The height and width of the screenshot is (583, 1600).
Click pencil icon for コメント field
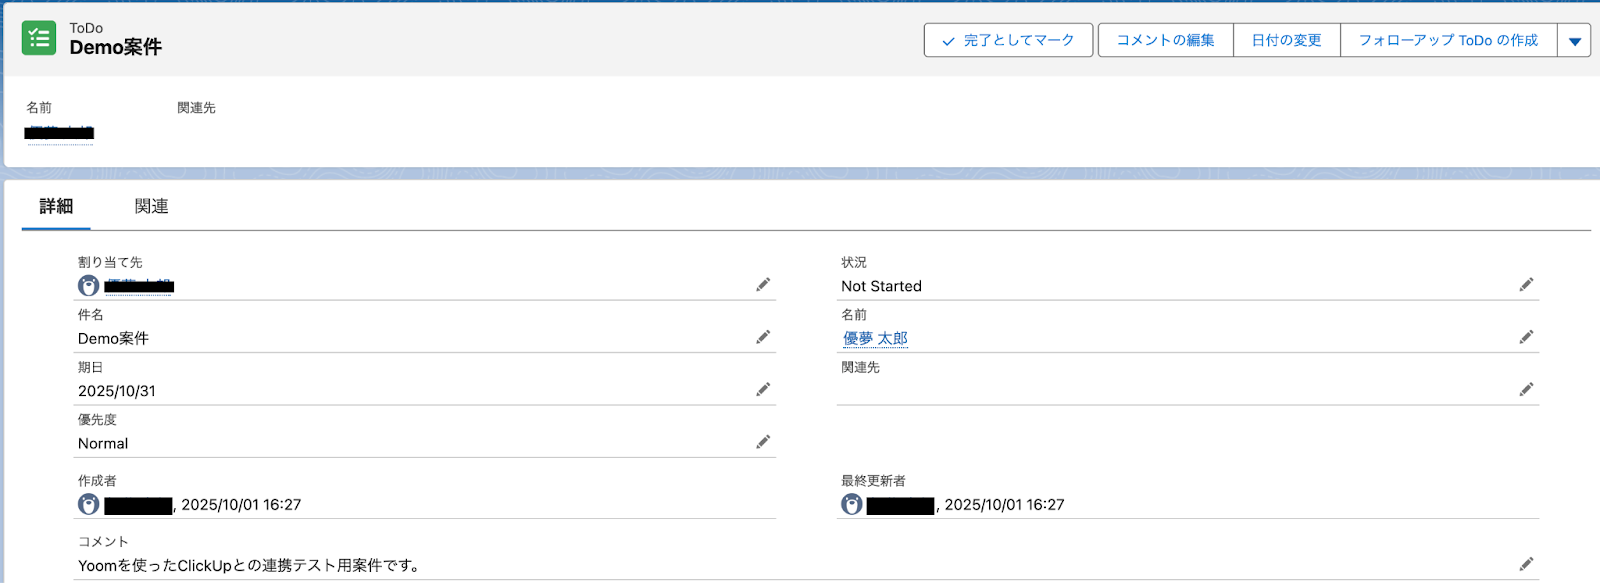coord(1526,564)
